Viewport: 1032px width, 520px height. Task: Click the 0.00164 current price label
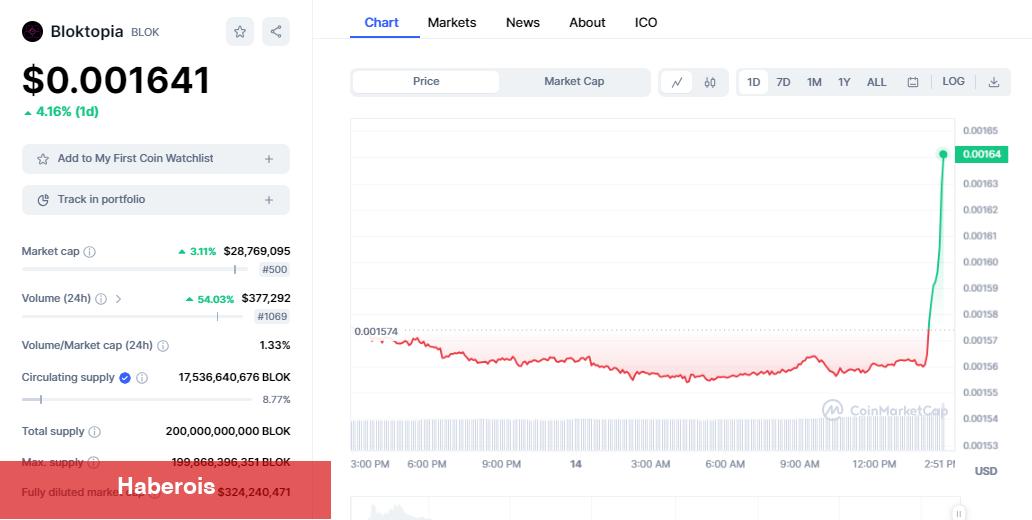[x=982, y=154]
